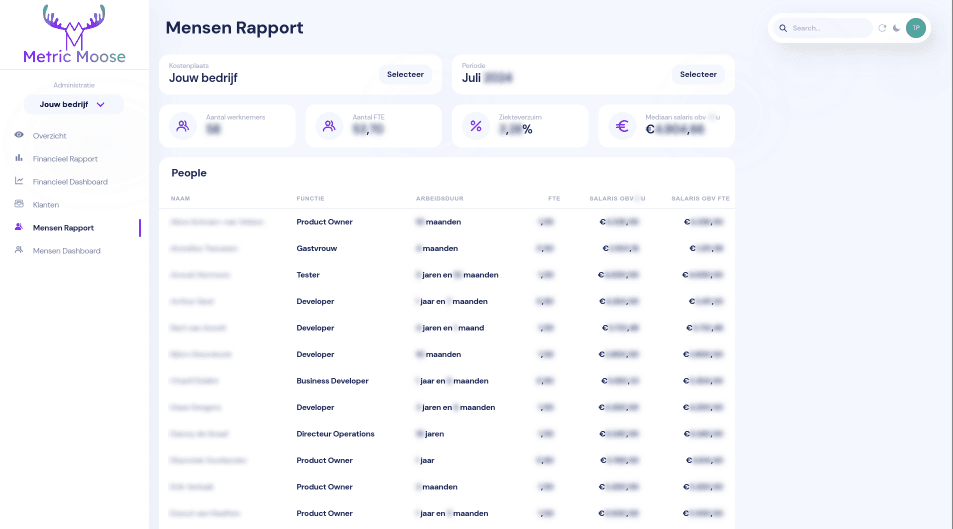The image size is (953, 529).
Task: Click the Metric Moose logo
Action: (x=74, y=34)
